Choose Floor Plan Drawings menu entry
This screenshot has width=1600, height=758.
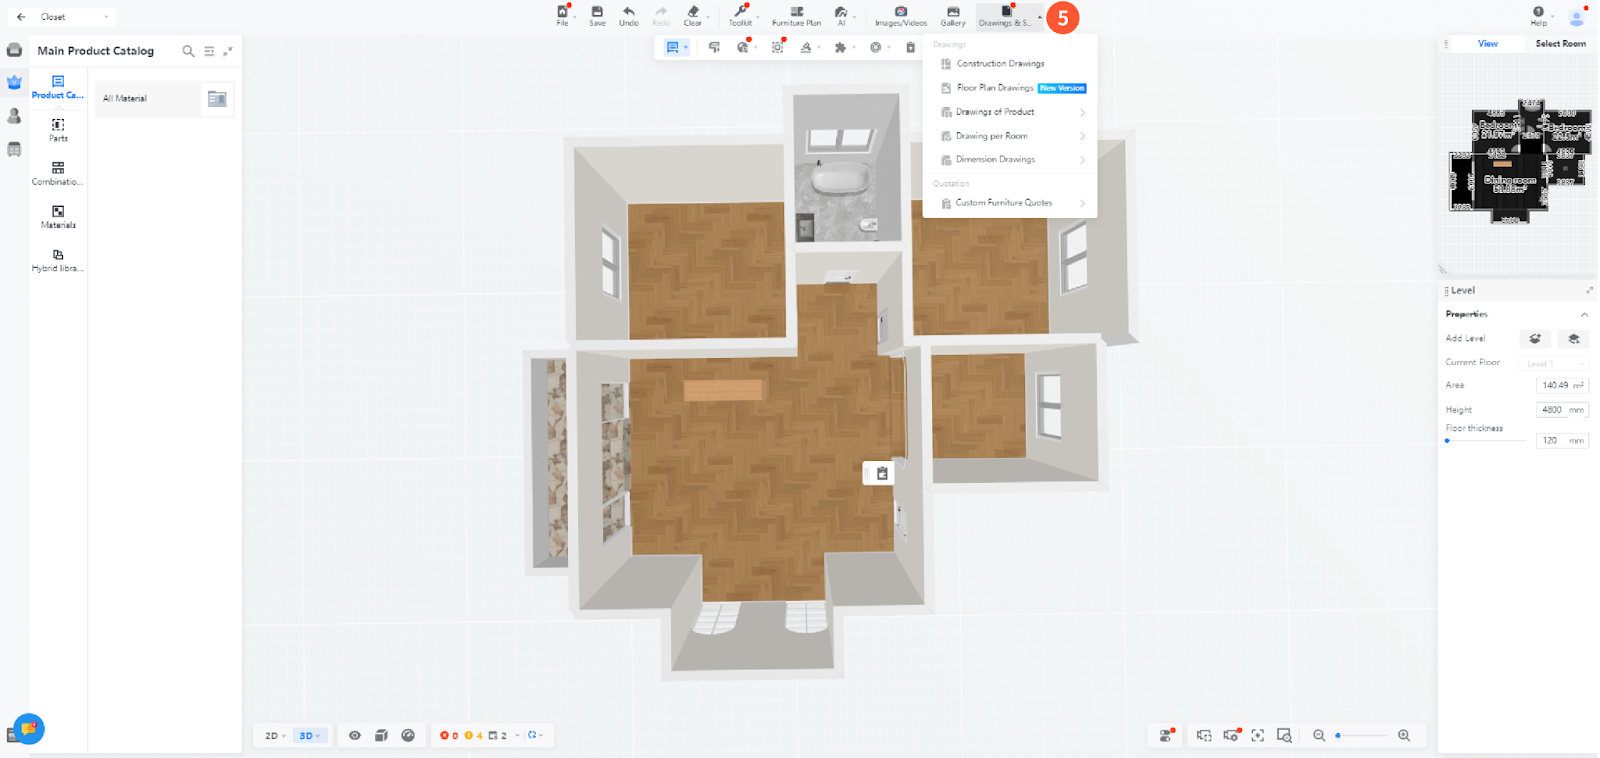click(995, 88)
